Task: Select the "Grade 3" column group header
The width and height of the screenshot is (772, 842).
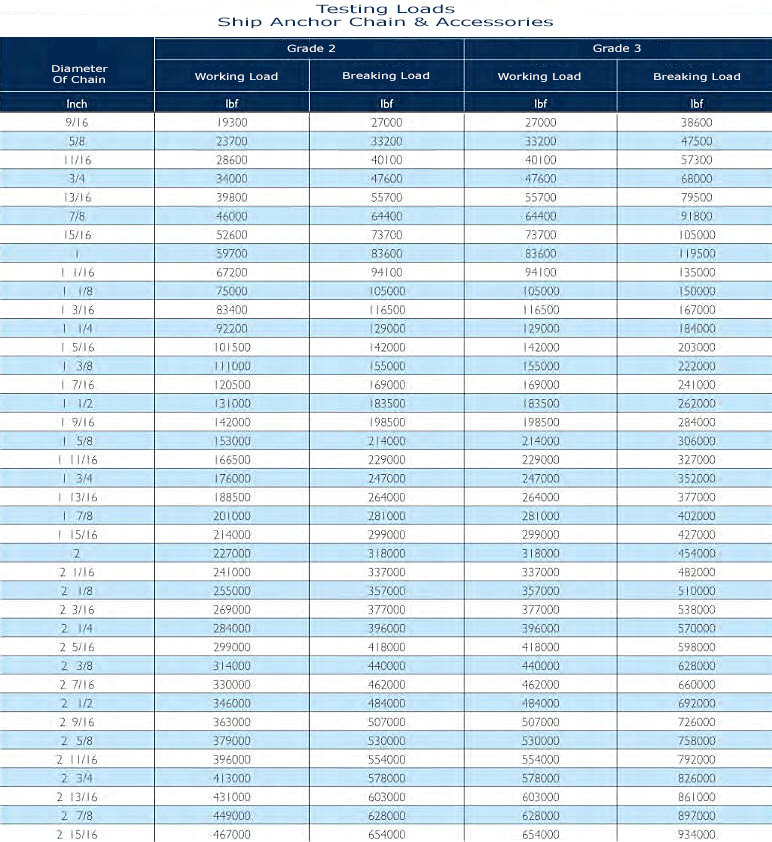Action: 617,48
